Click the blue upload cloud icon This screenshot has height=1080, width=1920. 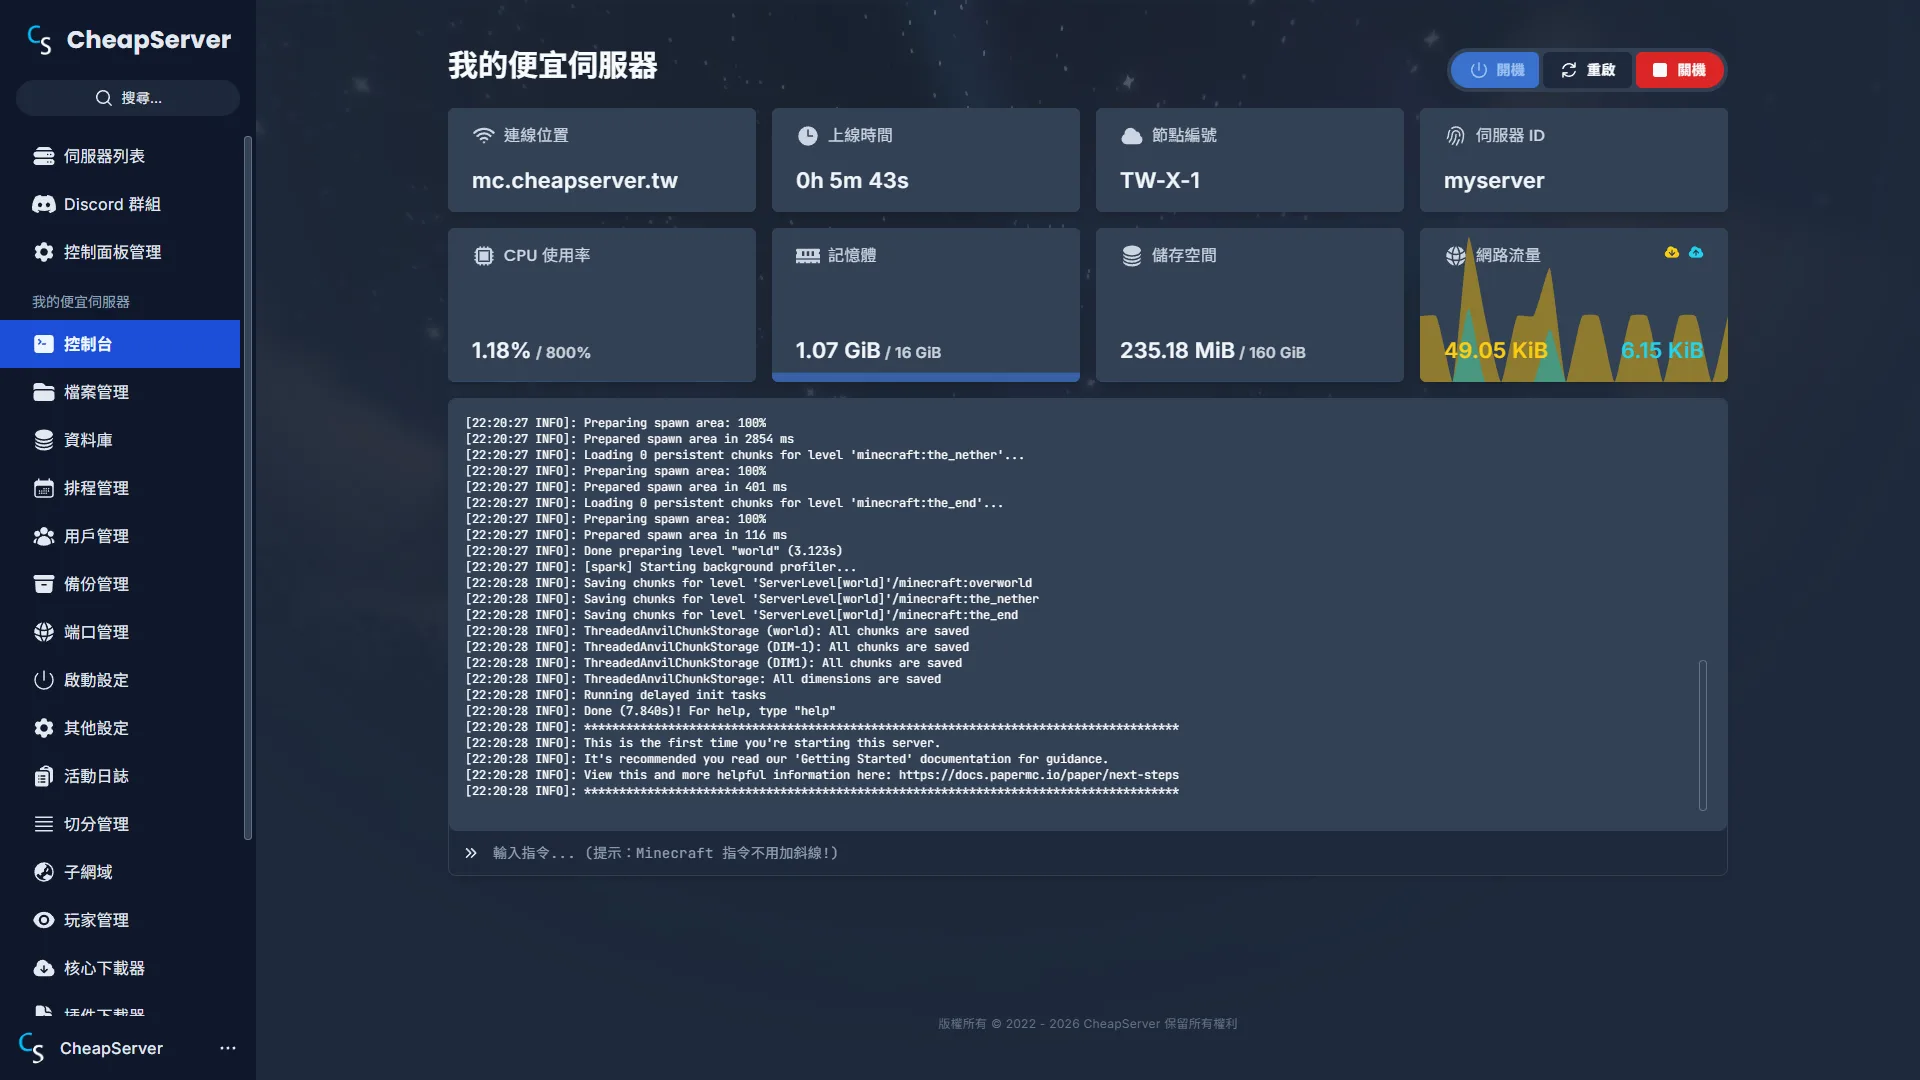(1696, 253)
